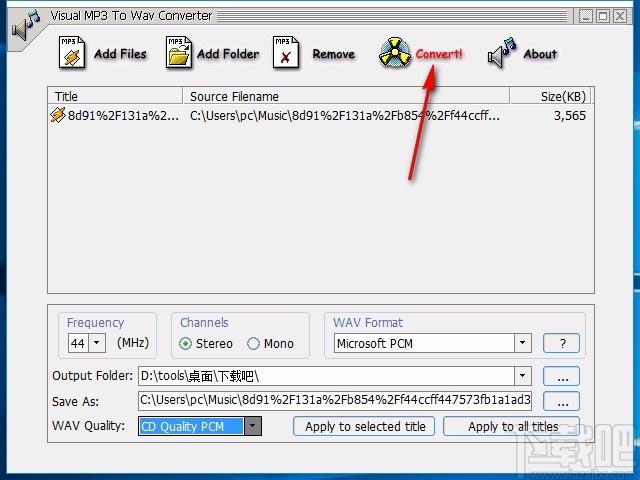
Task: Sort list by Size(KB) column header
Action: pos(550,96)
